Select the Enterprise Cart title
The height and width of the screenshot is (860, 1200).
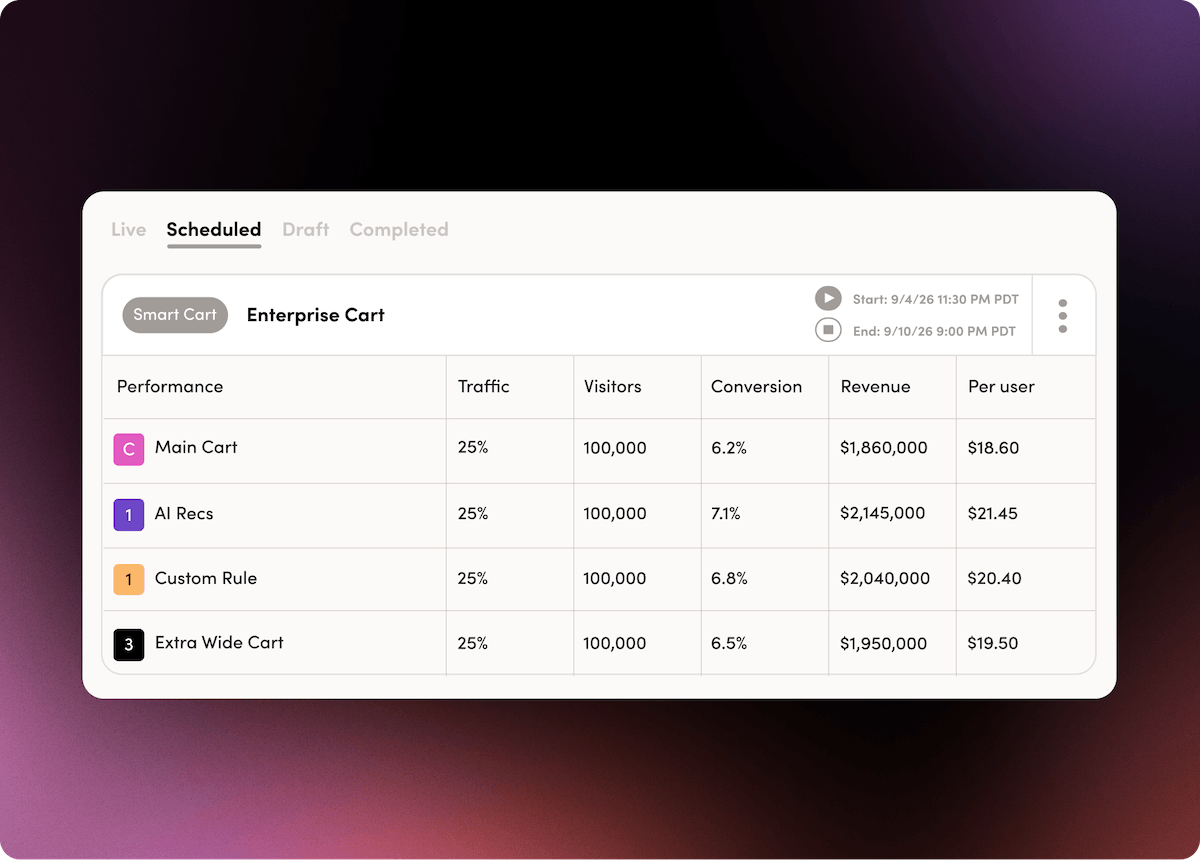[x=315, y=315]
